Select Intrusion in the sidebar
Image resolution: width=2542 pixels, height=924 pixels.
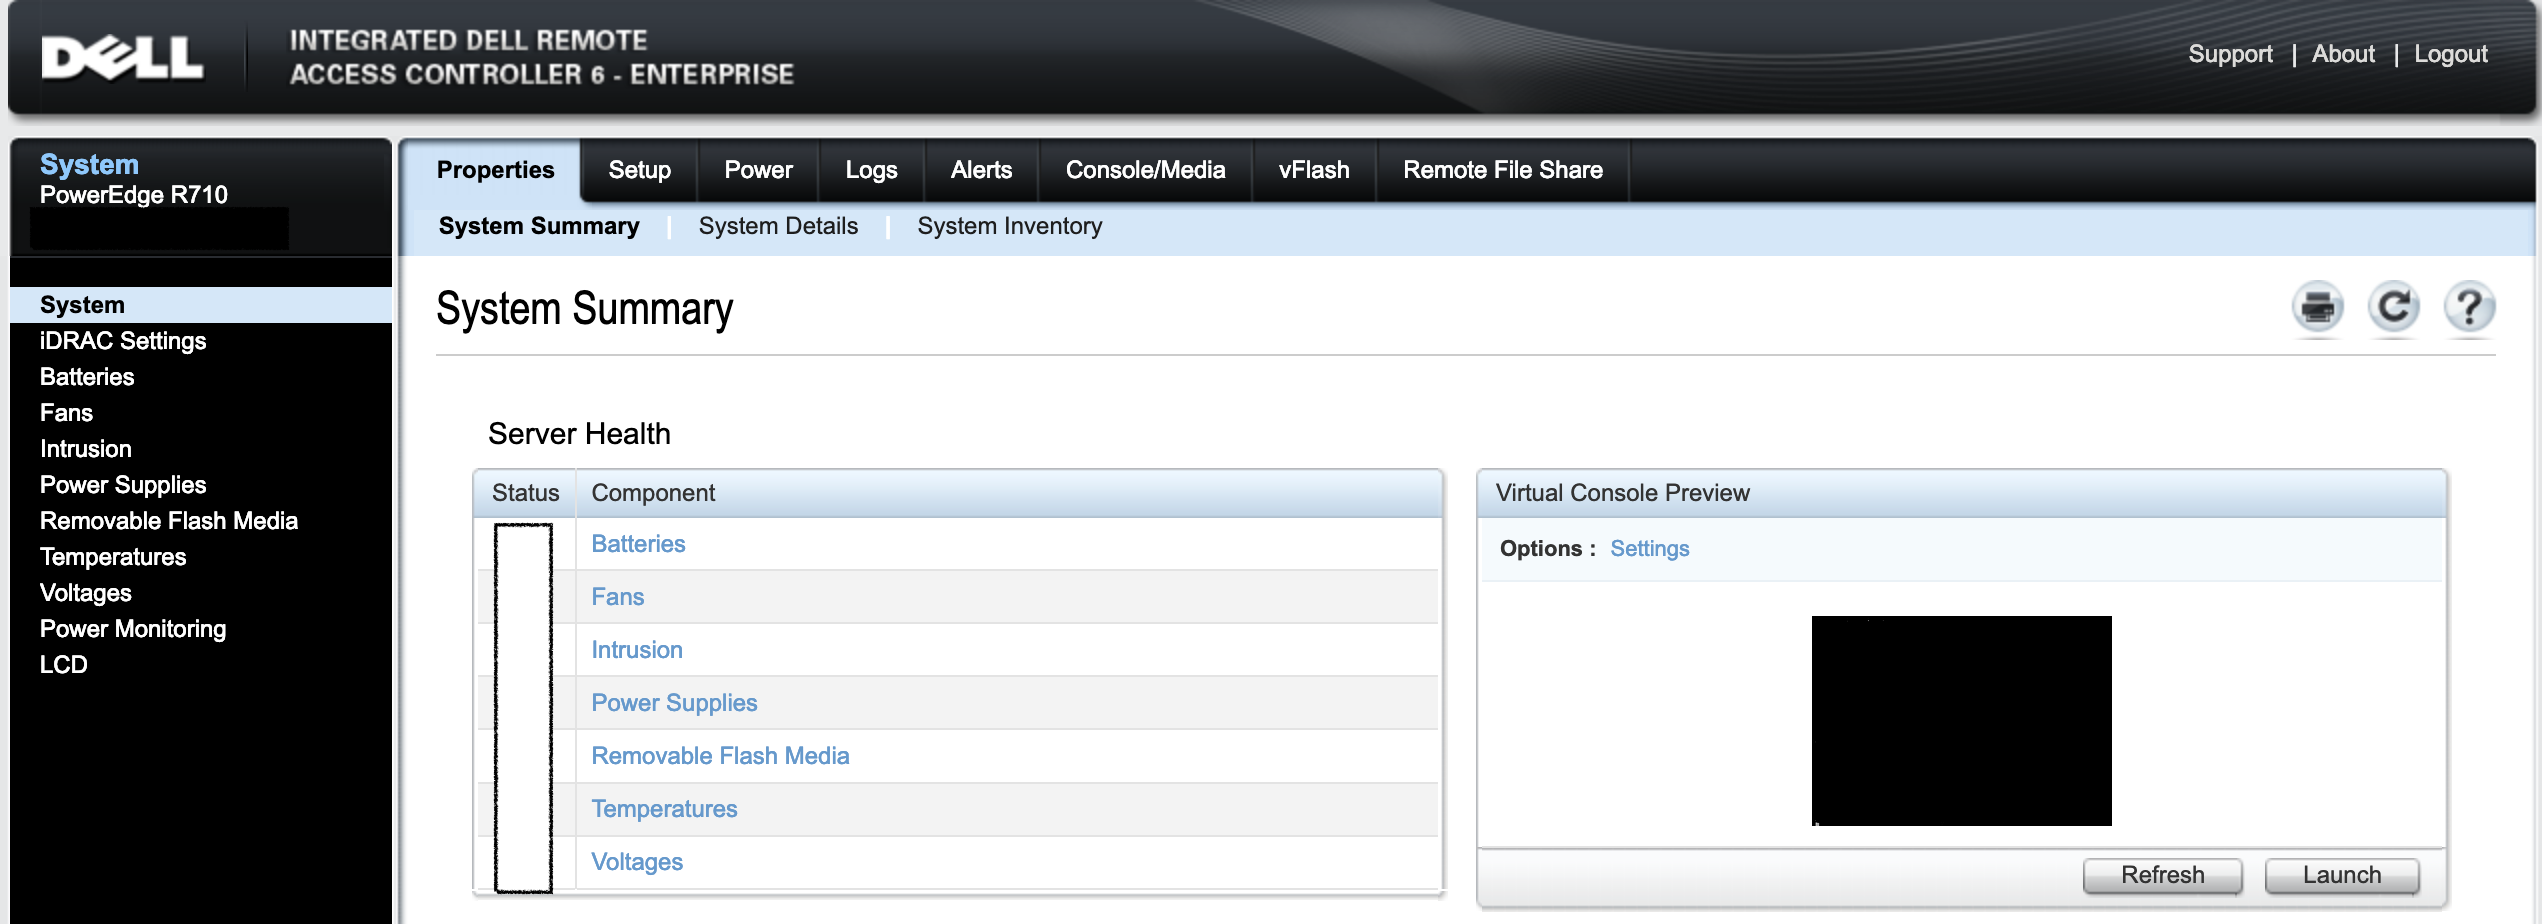coord(86,449)
